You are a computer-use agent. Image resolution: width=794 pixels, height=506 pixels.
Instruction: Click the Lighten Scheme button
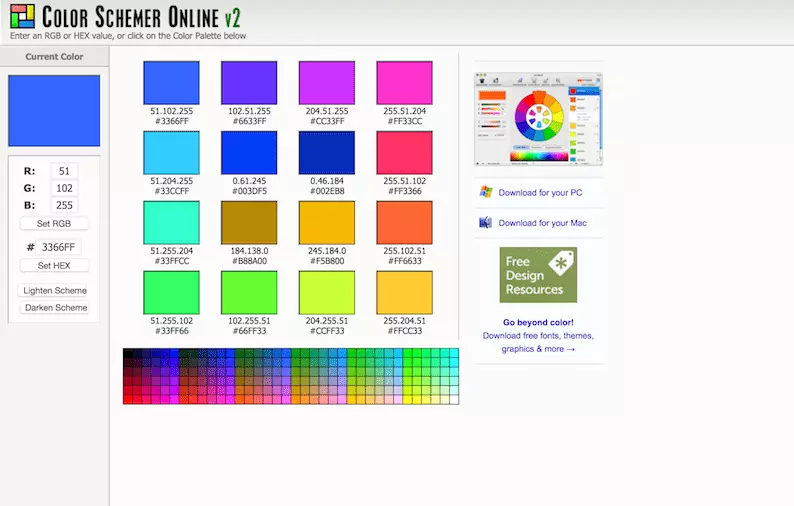(54, 290)
